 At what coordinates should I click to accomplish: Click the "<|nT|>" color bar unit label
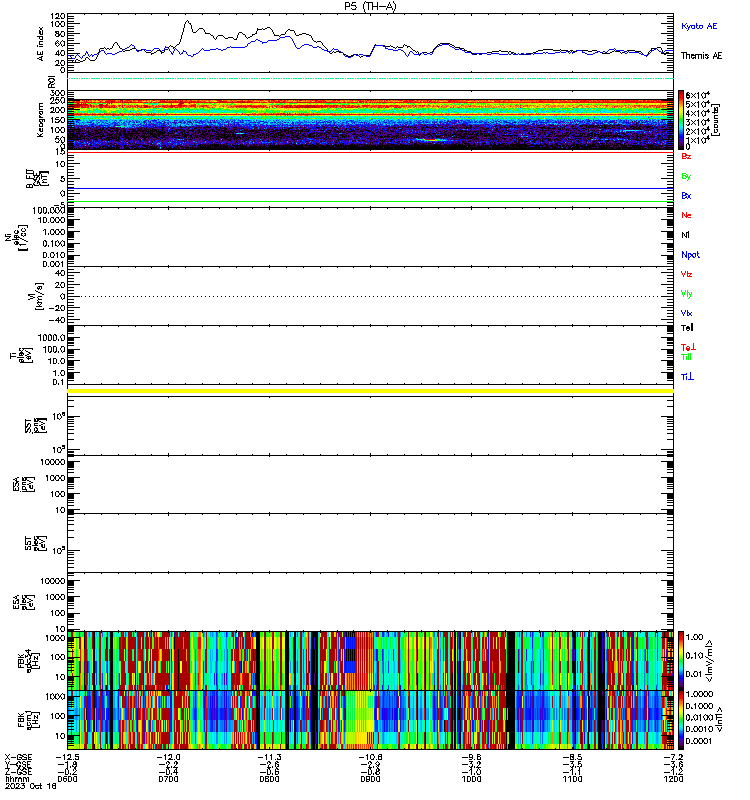(718, 720)
